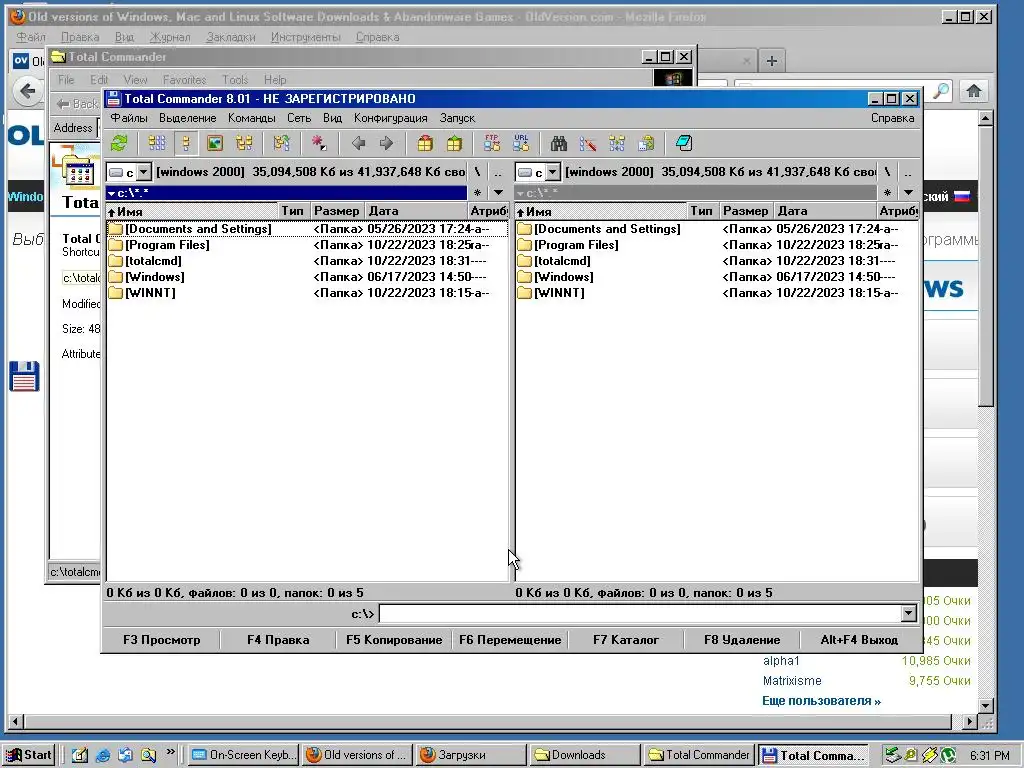This screenshot has width=1024, height=768.
Task: Click the icon left of the Notepad icon
Action: 646,143
